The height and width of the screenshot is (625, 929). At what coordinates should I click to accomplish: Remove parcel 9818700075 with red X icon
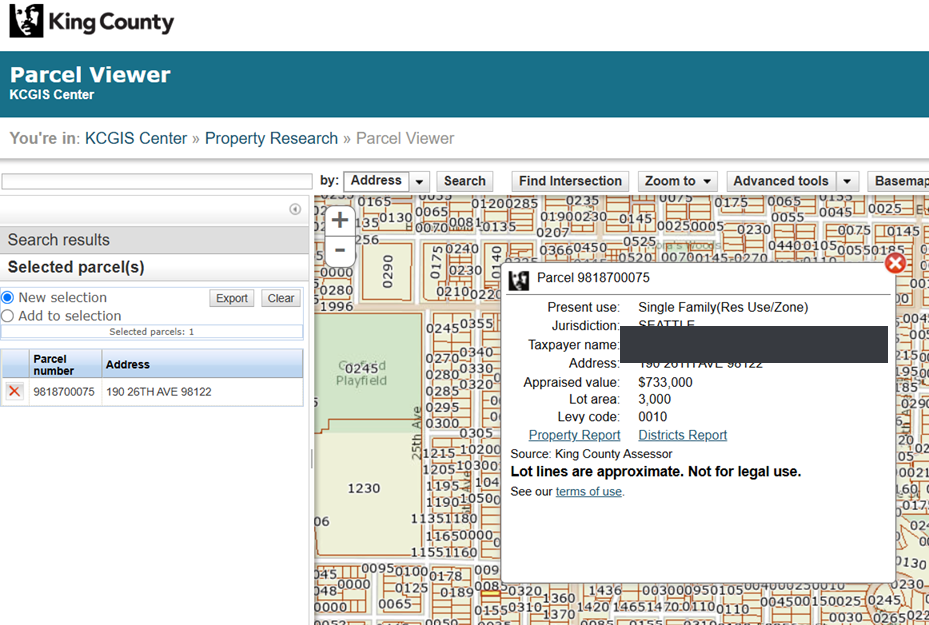click(15, 392)
